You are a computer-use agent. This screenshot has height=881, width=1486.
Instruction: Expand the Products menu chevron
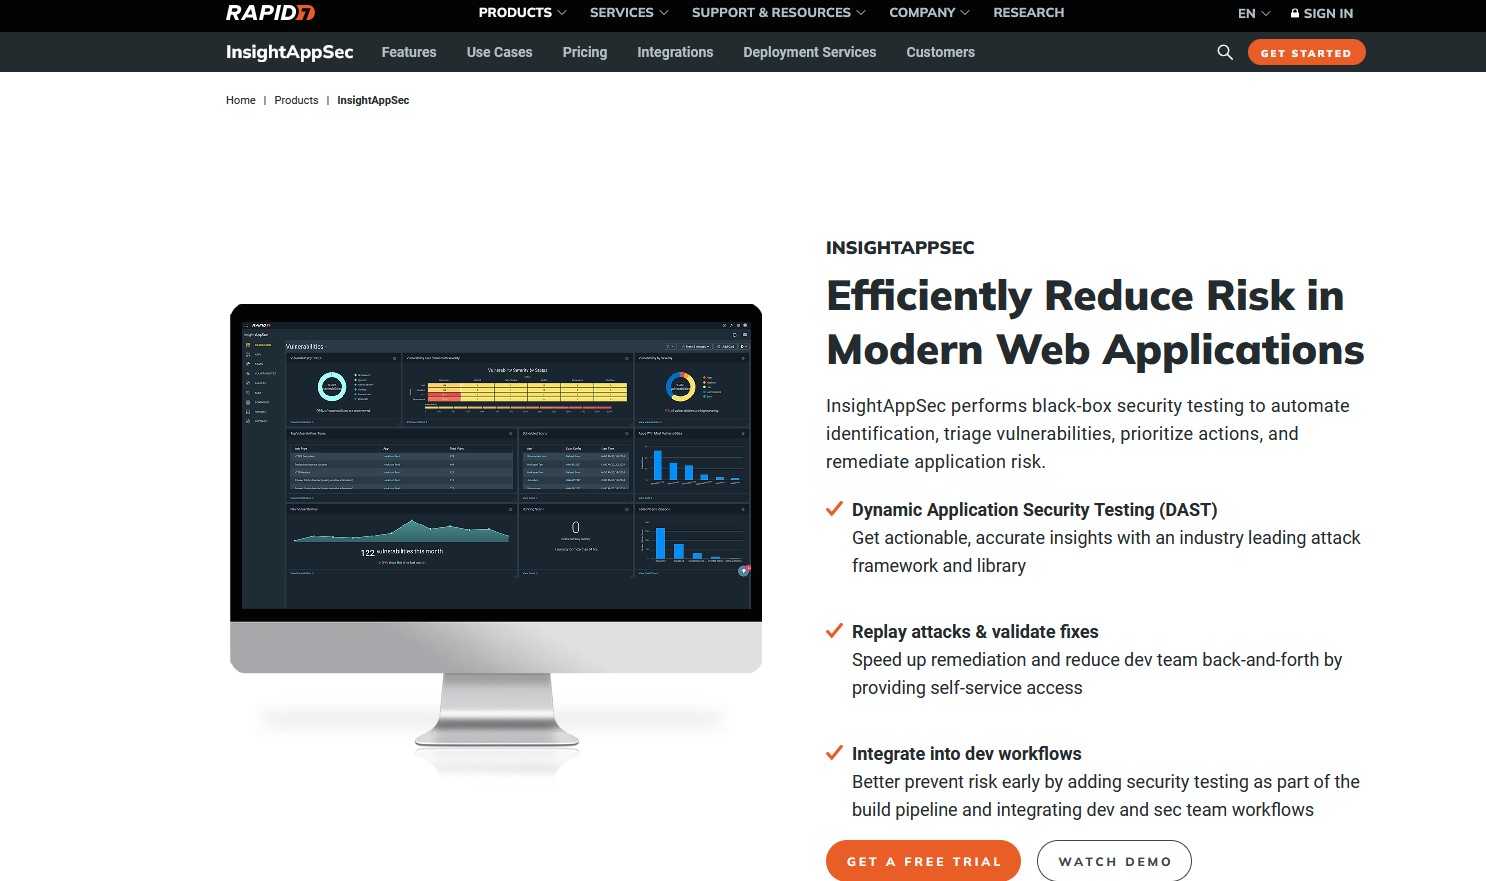point(562,13)
